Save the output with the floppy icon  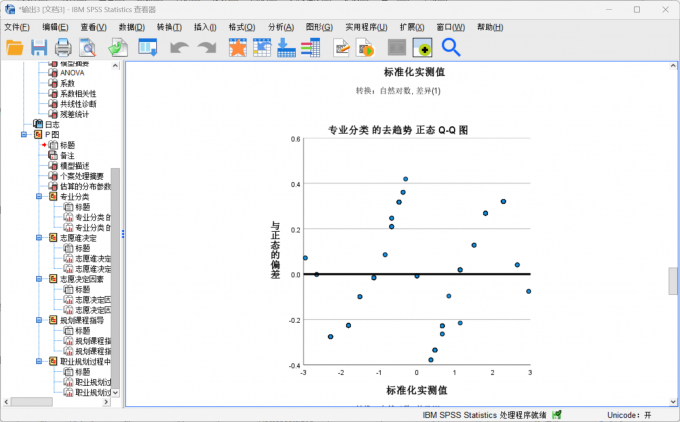[x=39, y=47]
